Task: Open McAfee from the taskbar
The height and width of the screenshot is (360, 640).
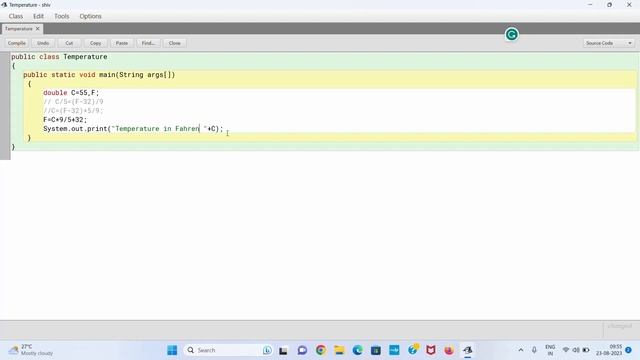Action: (x=431, y=350)
